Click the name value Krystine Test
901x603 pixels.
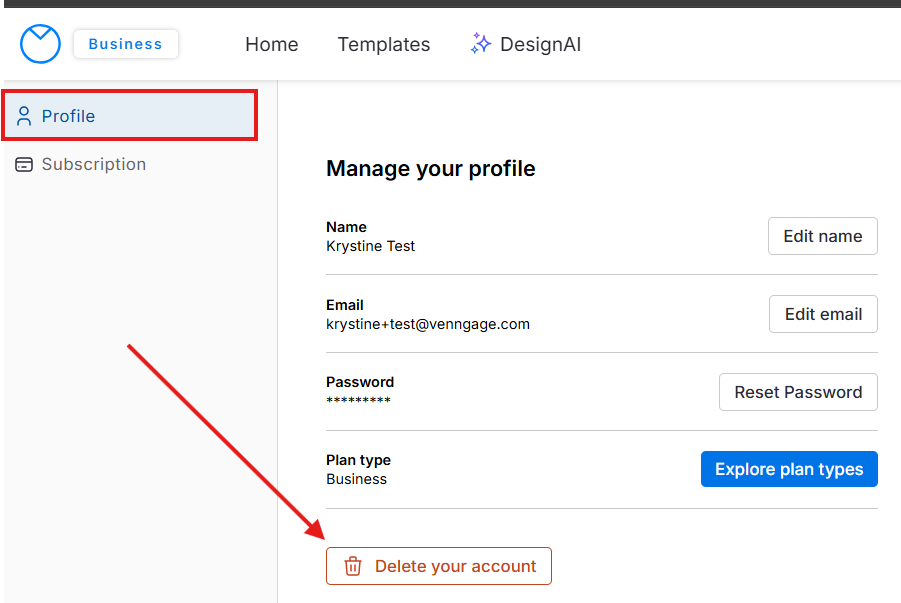coord(370,245)
